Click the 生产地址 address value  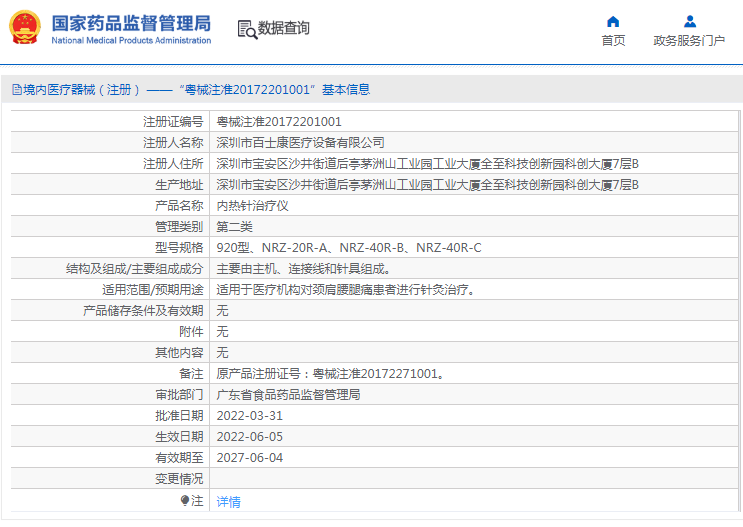click(x=427, y=185)
